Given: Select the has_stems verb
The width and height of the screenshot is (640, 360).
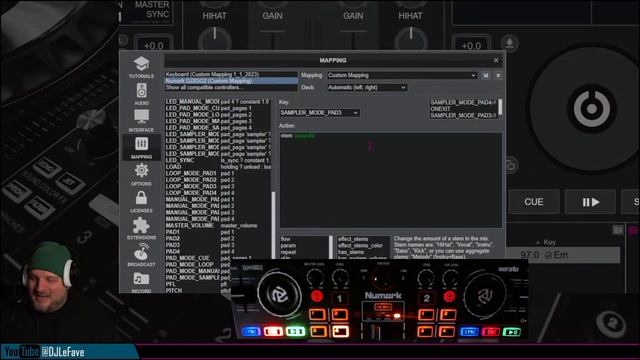Looking at the screenshot, I should tap(362, 252).
